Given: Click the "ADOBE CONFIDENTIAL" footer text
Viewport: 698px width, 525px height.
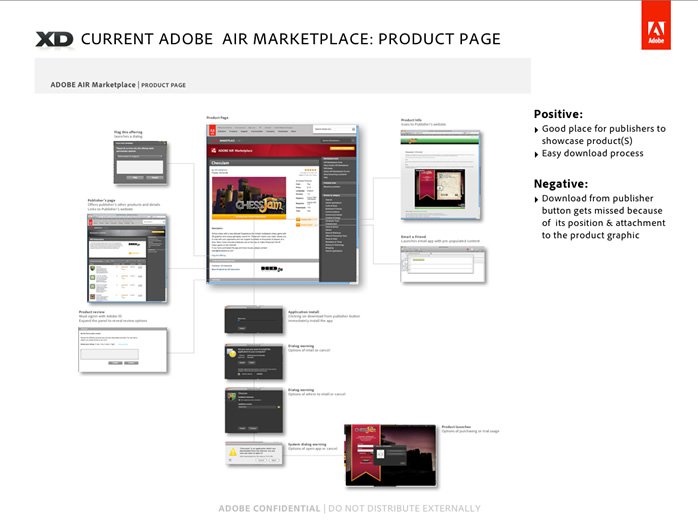Looking at the screenshot, I should pos(269,509).
